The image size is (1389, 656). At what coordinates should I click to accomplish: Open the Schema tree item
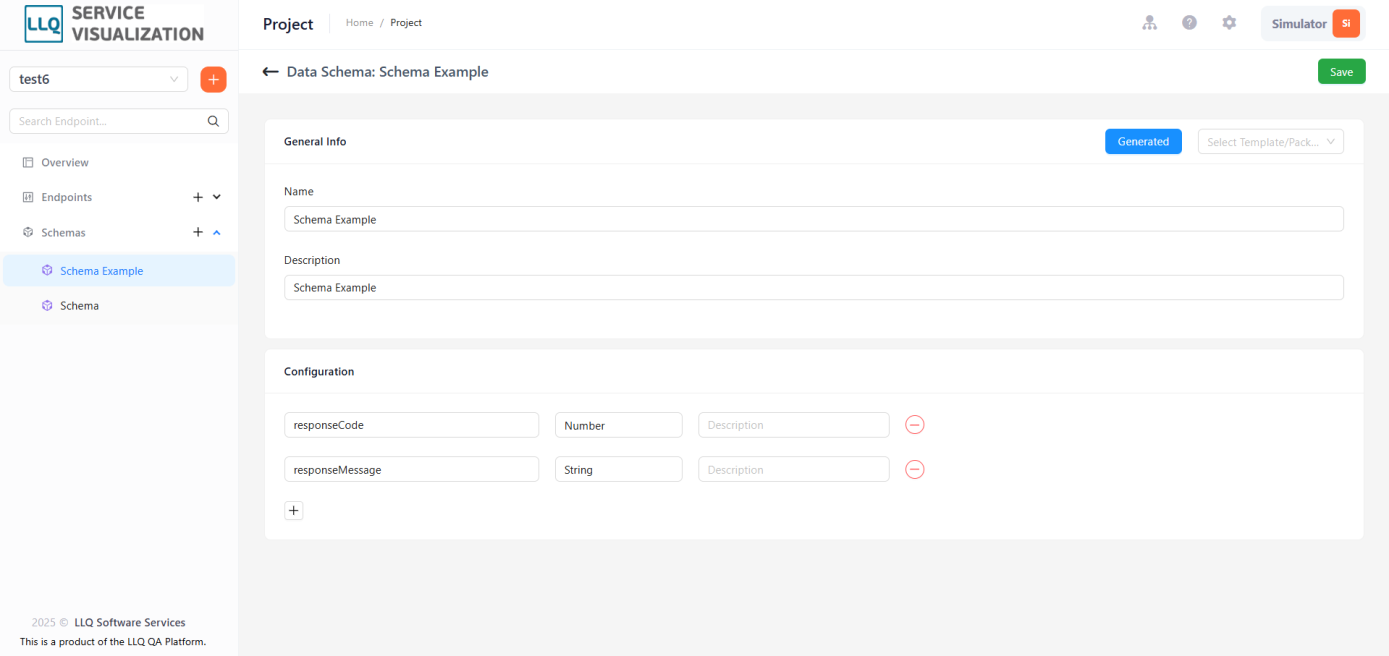[119, 306]
